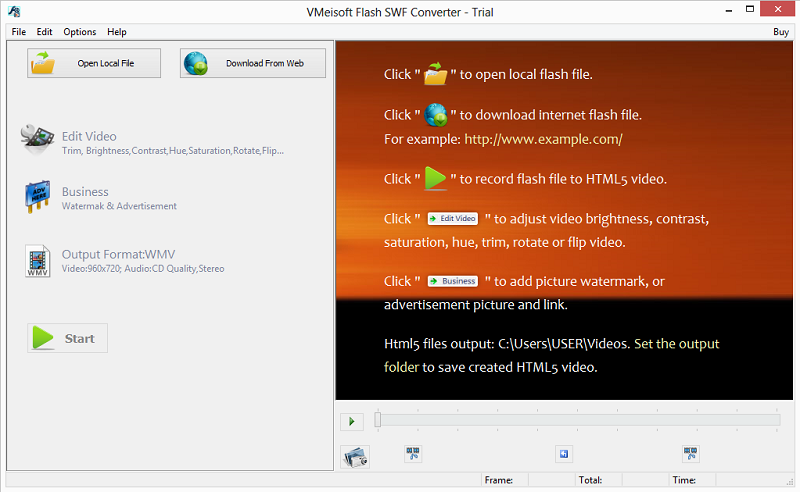The height and width of the screenshot is (492, 800).
Task: Open Output Format:WMV settings
Action: [x=118, y=254]
